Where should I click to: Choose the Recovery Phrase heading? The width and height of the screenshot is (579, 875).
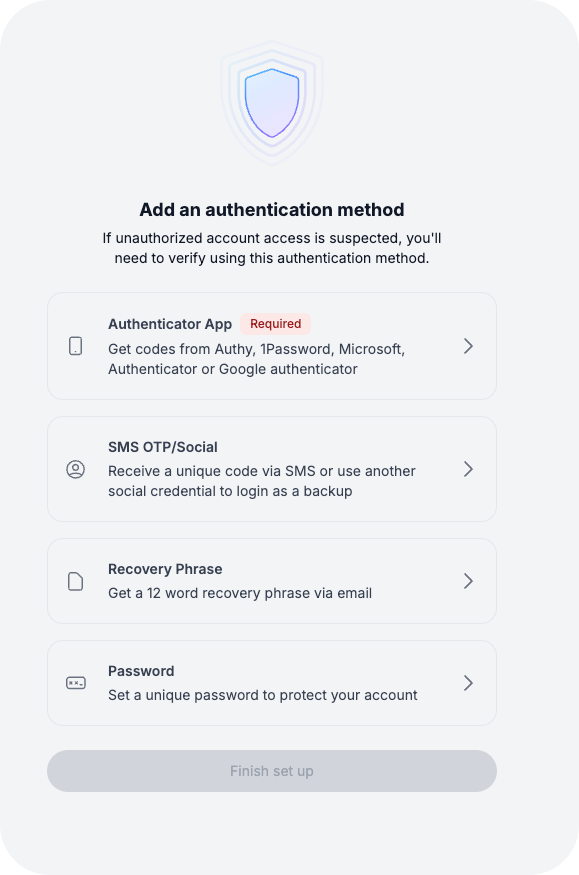pyautogui.click(x=165, y=569)
